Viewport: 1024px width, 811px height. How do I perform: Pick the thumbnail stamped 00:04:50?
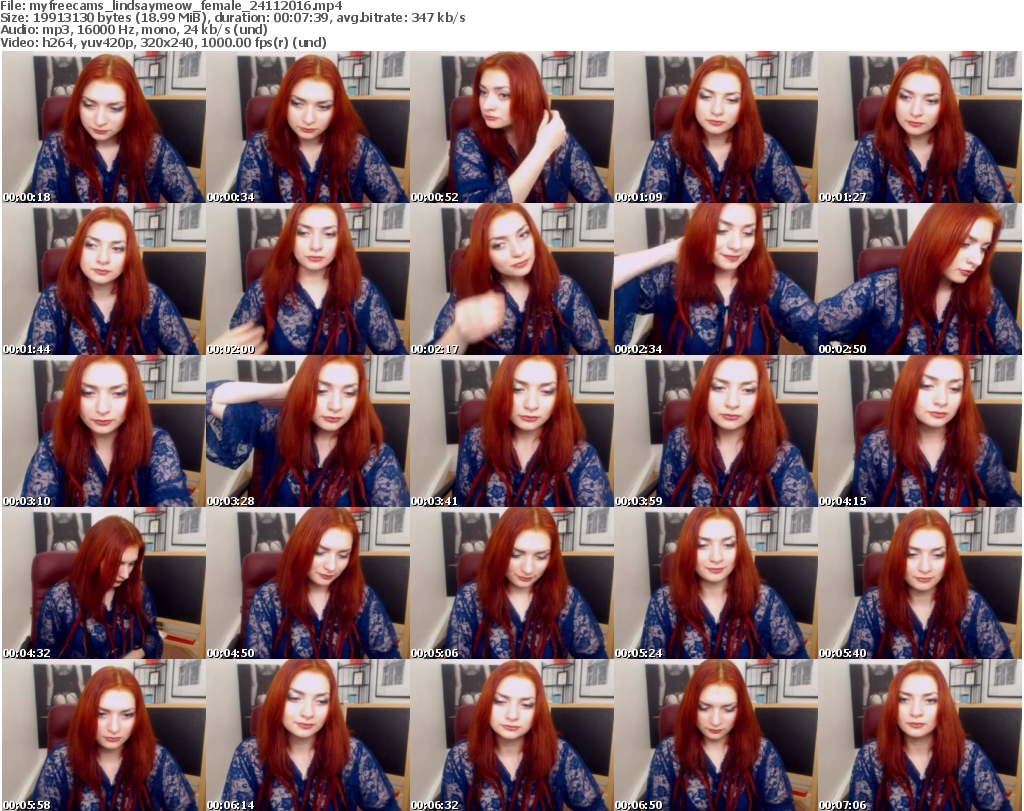(x=308, y=583)
